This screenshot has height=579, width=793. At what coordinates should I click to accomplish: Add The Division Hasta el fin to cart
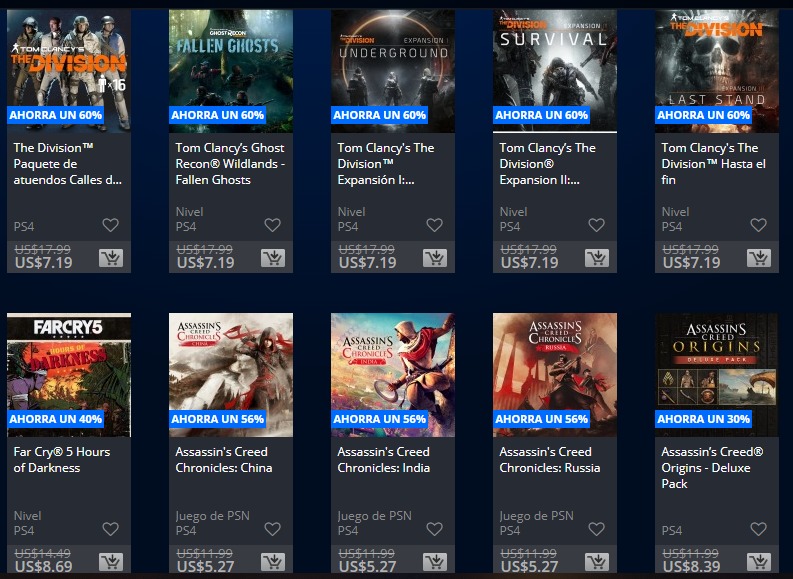pyautogui.click(x=759, y=258)
